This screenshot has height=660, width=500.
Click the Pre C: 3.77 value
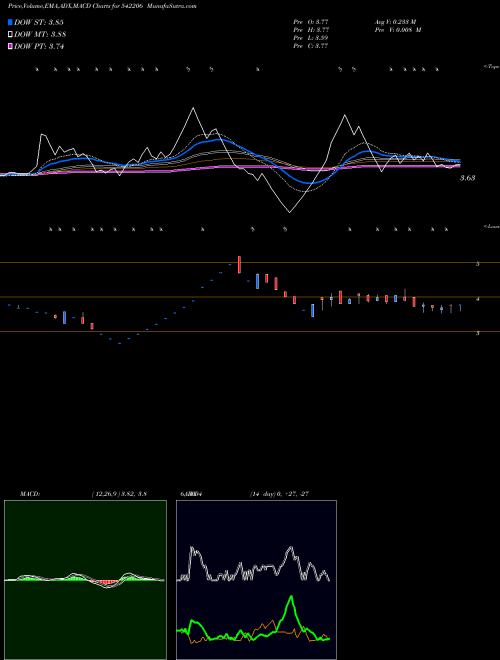311,46
